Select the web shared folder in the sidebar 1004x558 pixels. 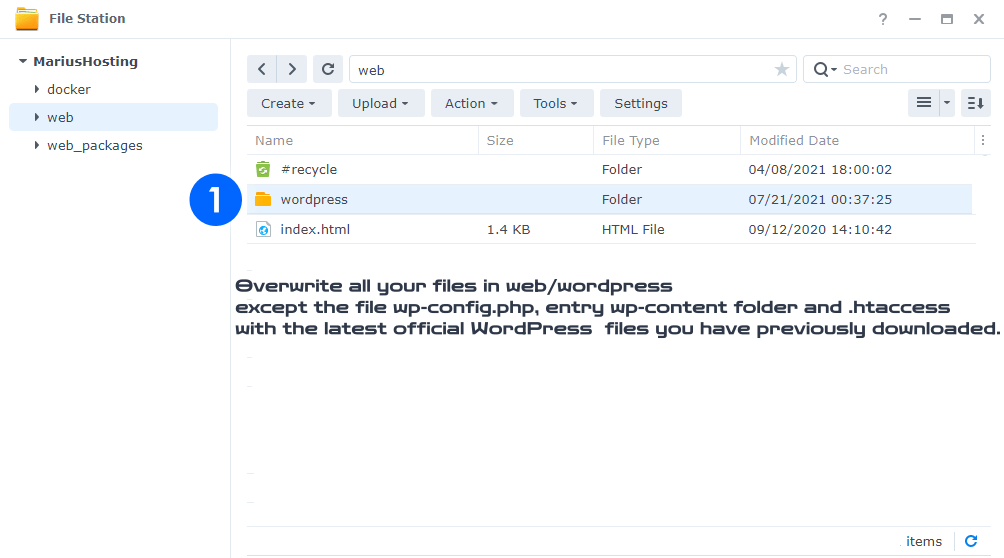click(60, 117)
